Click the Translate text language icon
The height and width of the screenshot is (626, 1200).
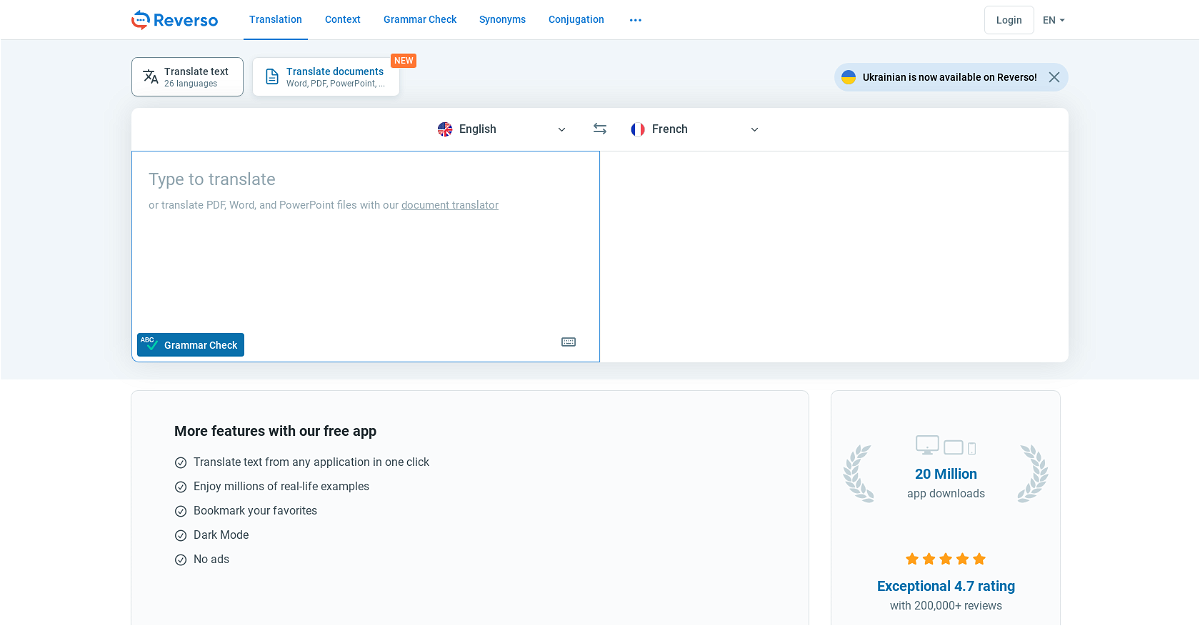coord(151,77)
